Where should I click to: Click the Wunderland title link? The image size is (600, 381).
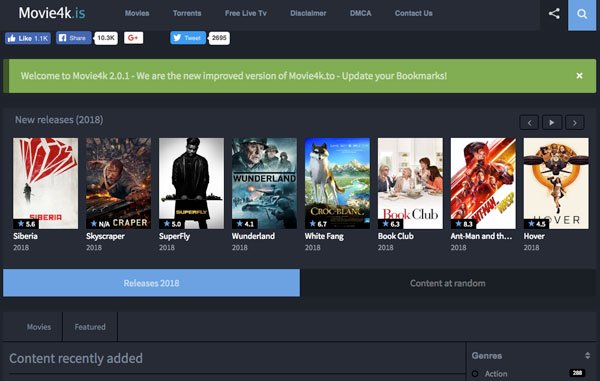tap(253, 236)
